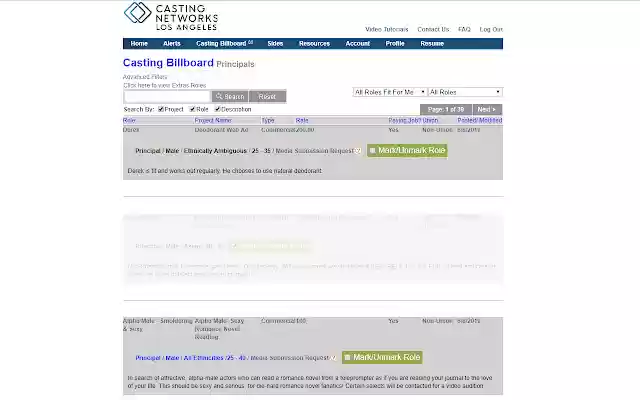Screen dimensions: 640x400
Task: Open the Resume menu item
Action: (432, 44)
